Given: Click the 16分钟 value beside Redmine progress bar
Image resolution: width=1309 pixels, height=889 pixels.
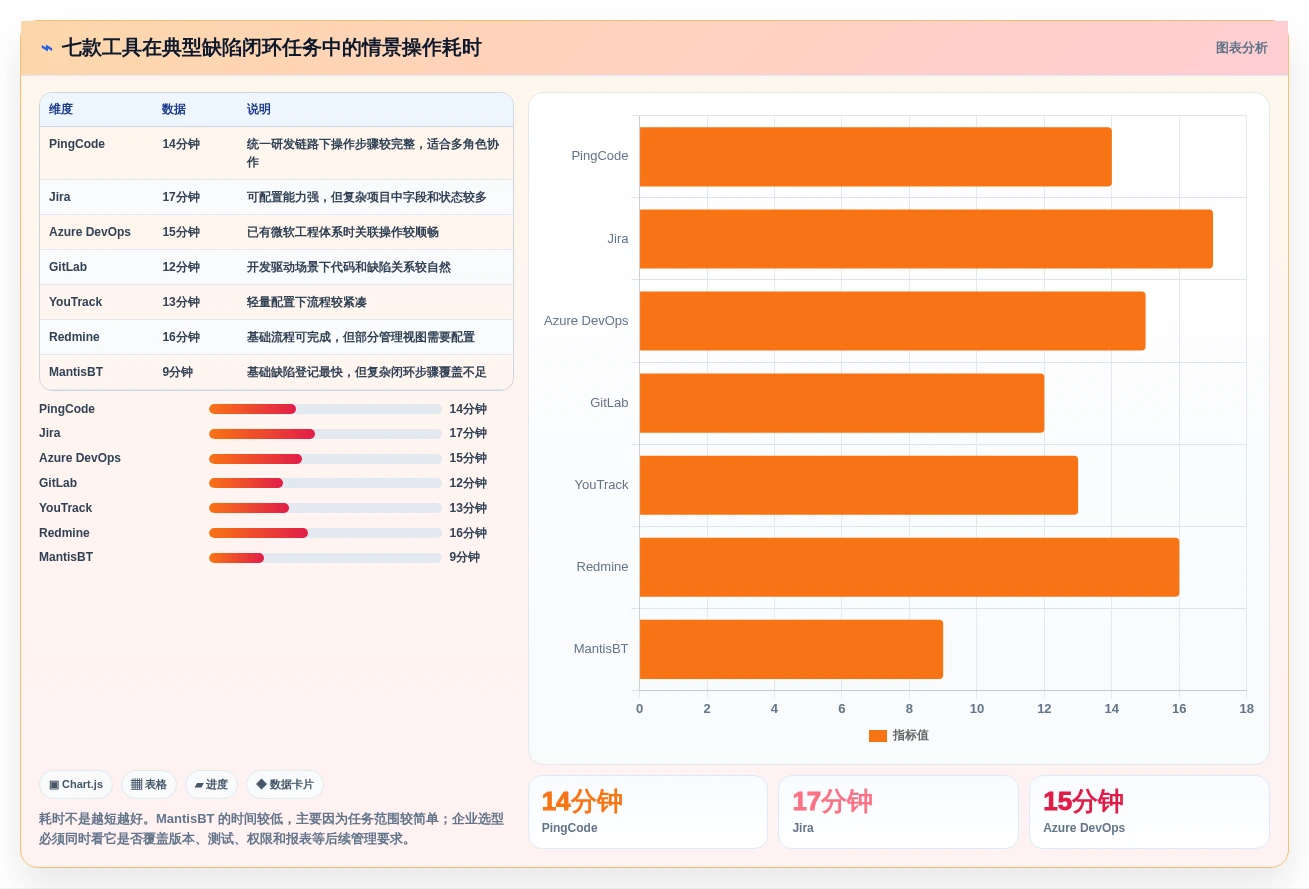Looking at the screenshot, I should tap(468, 533).
